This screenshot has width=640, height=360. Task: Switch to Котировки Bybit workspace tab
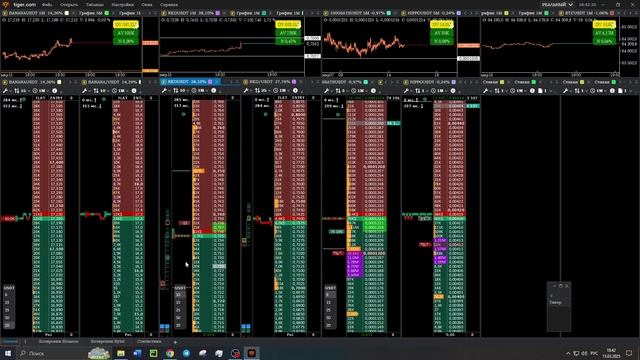108,341
